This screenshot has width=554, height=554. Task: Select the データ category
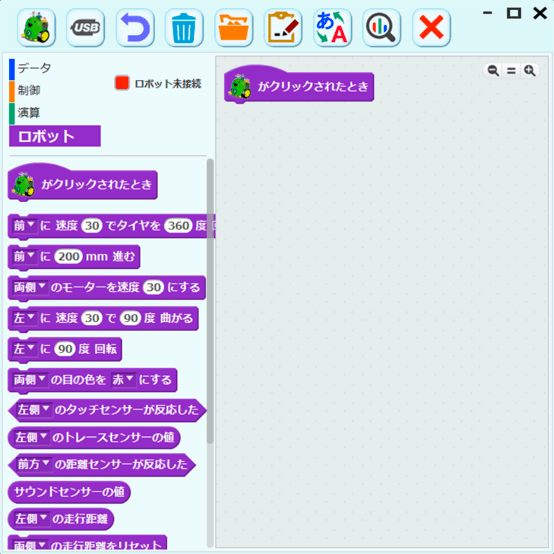point(34,68)
